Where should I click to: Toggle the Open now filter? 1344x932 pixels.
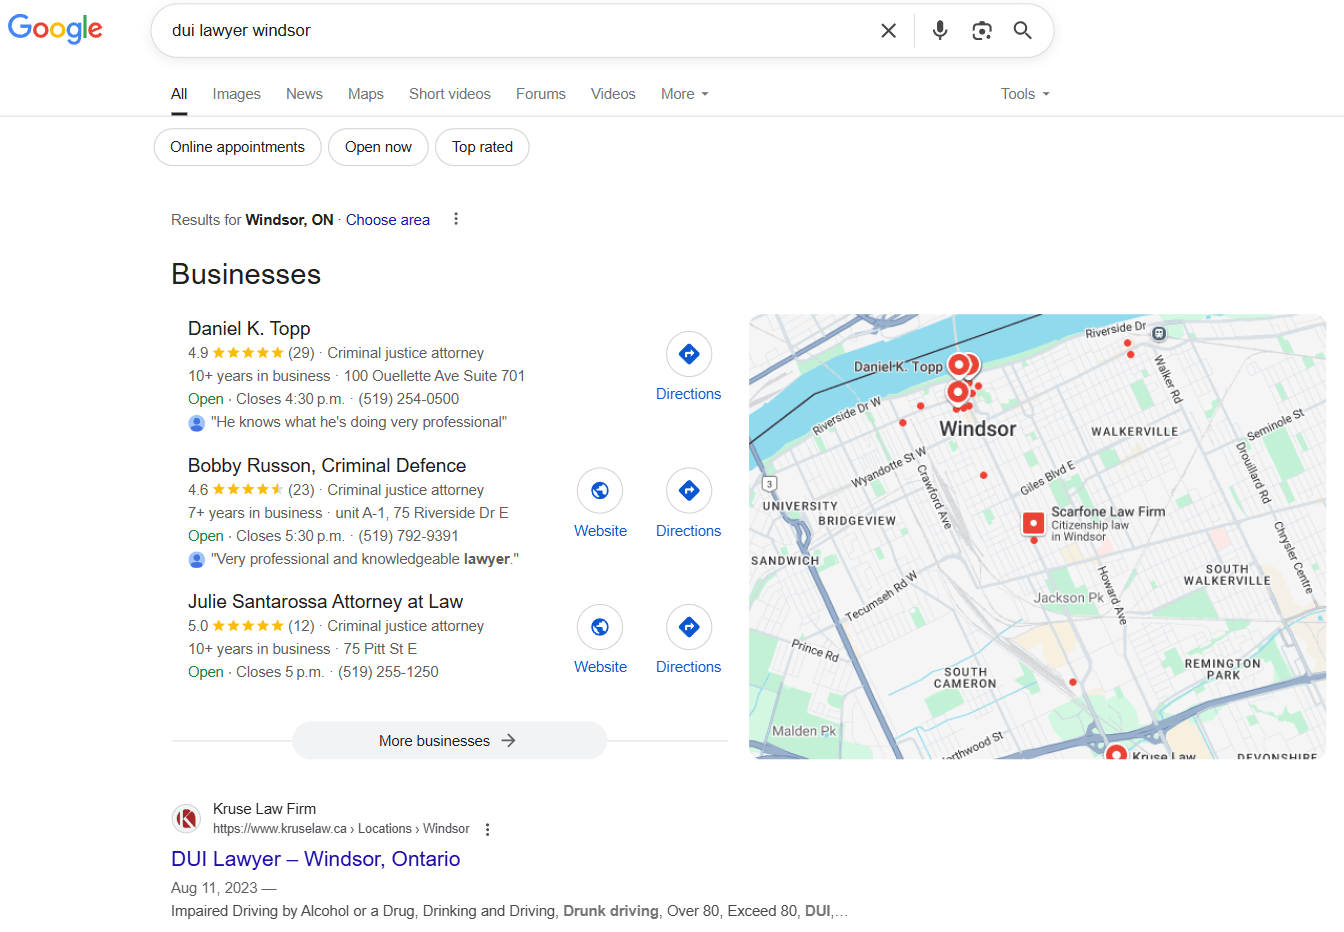pyautogui.click(x=378, y=147)
